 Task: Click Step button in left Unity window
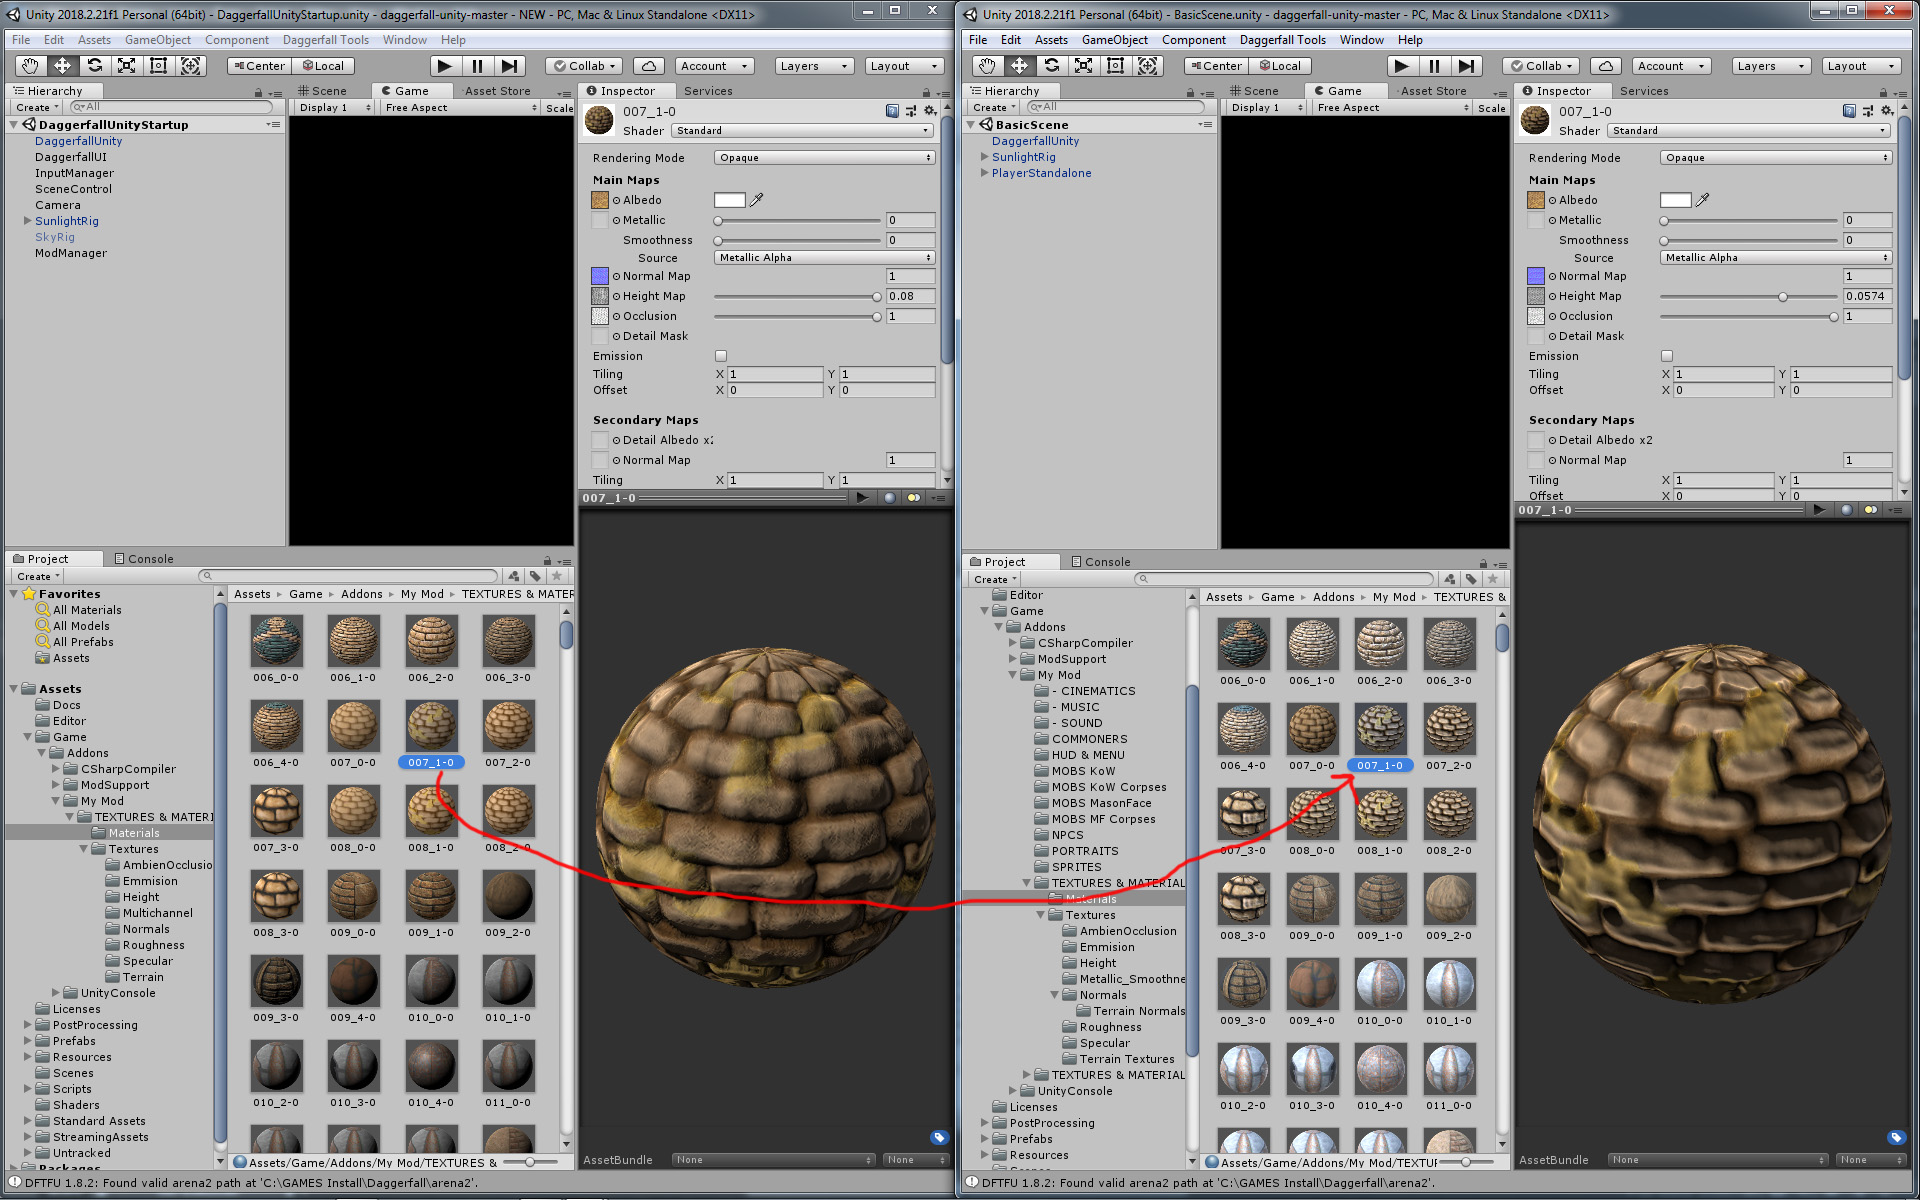tap(509, 66)
